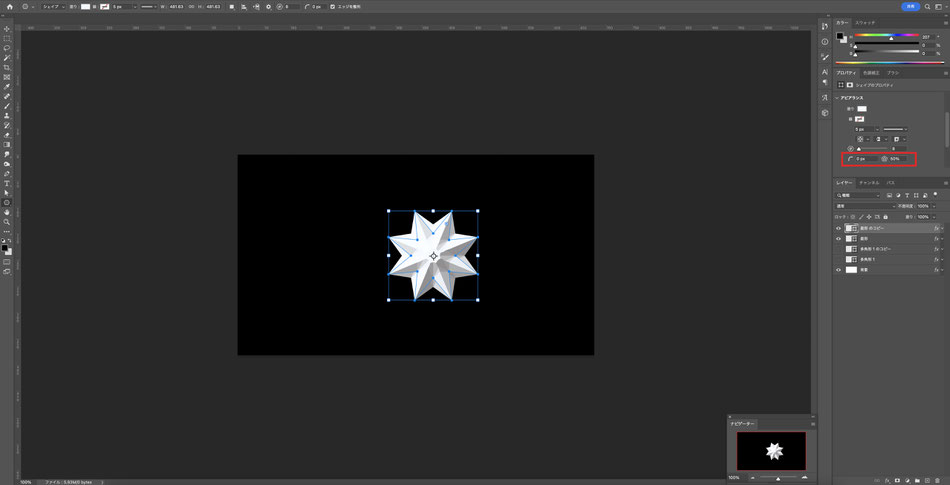Select the Lasso tool

pyautogui.click(x=7, y=48)
